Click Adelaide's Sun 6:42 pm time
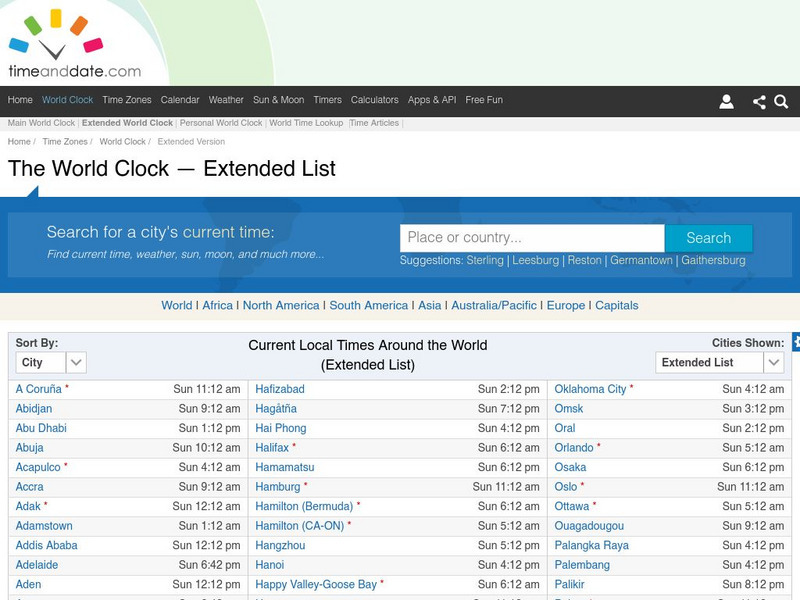800x600 pixels. (209, 565)
